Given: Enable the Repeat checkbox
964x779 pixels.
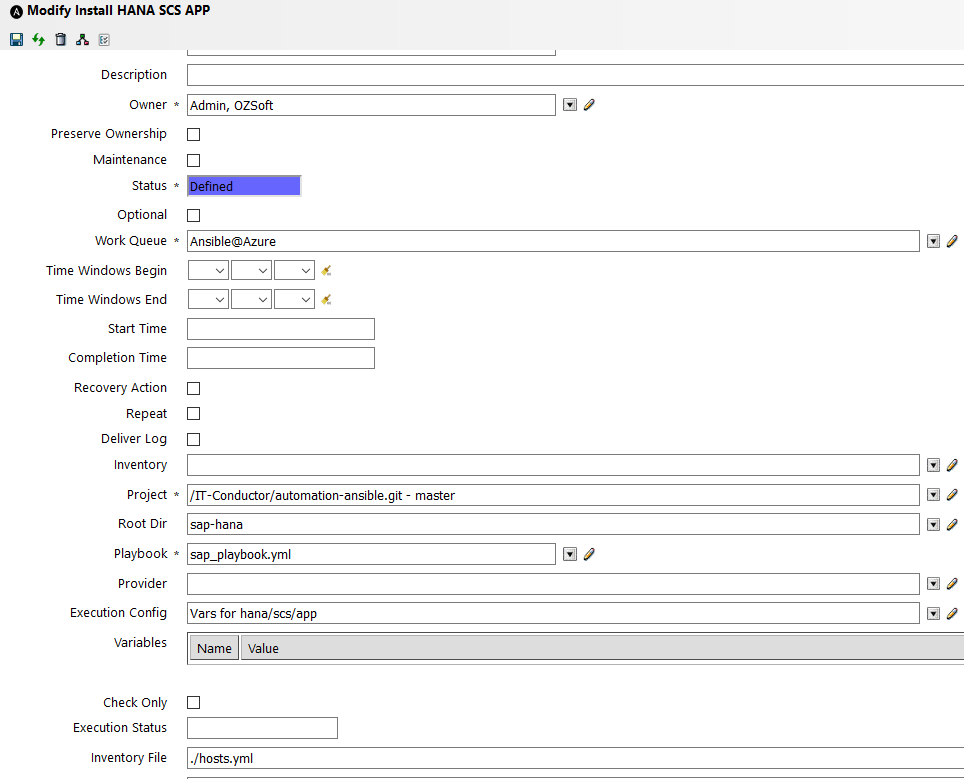Looking at the screenshot, I should click(x=194, y=414).
